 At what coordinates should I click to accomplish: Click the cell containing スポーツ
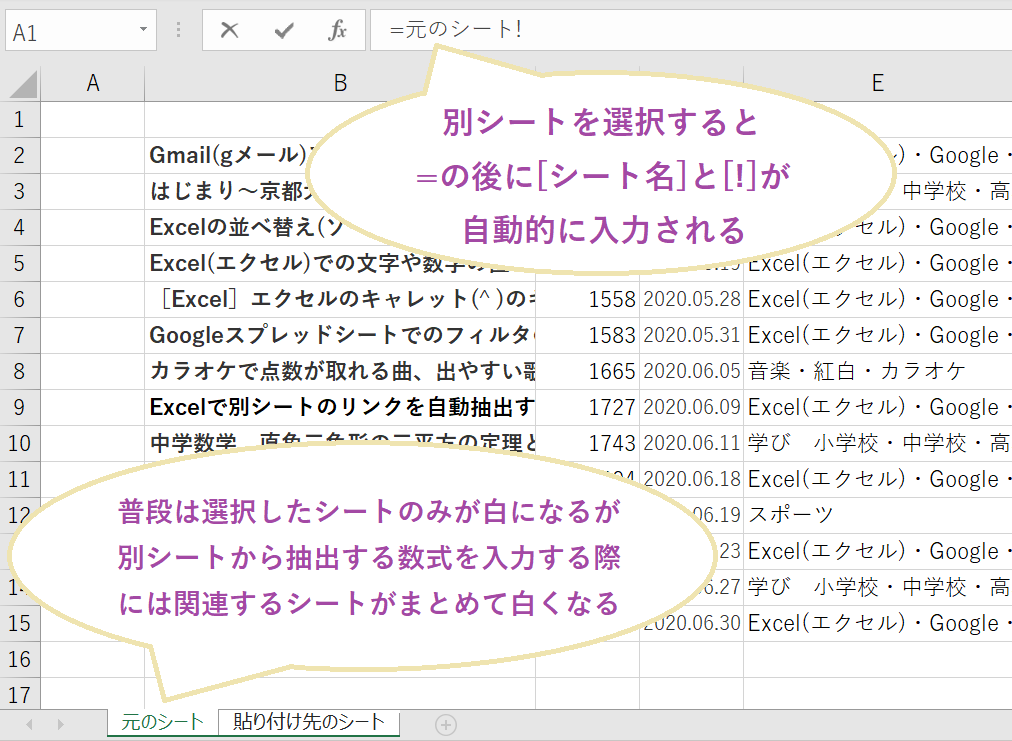coord(790,515)
